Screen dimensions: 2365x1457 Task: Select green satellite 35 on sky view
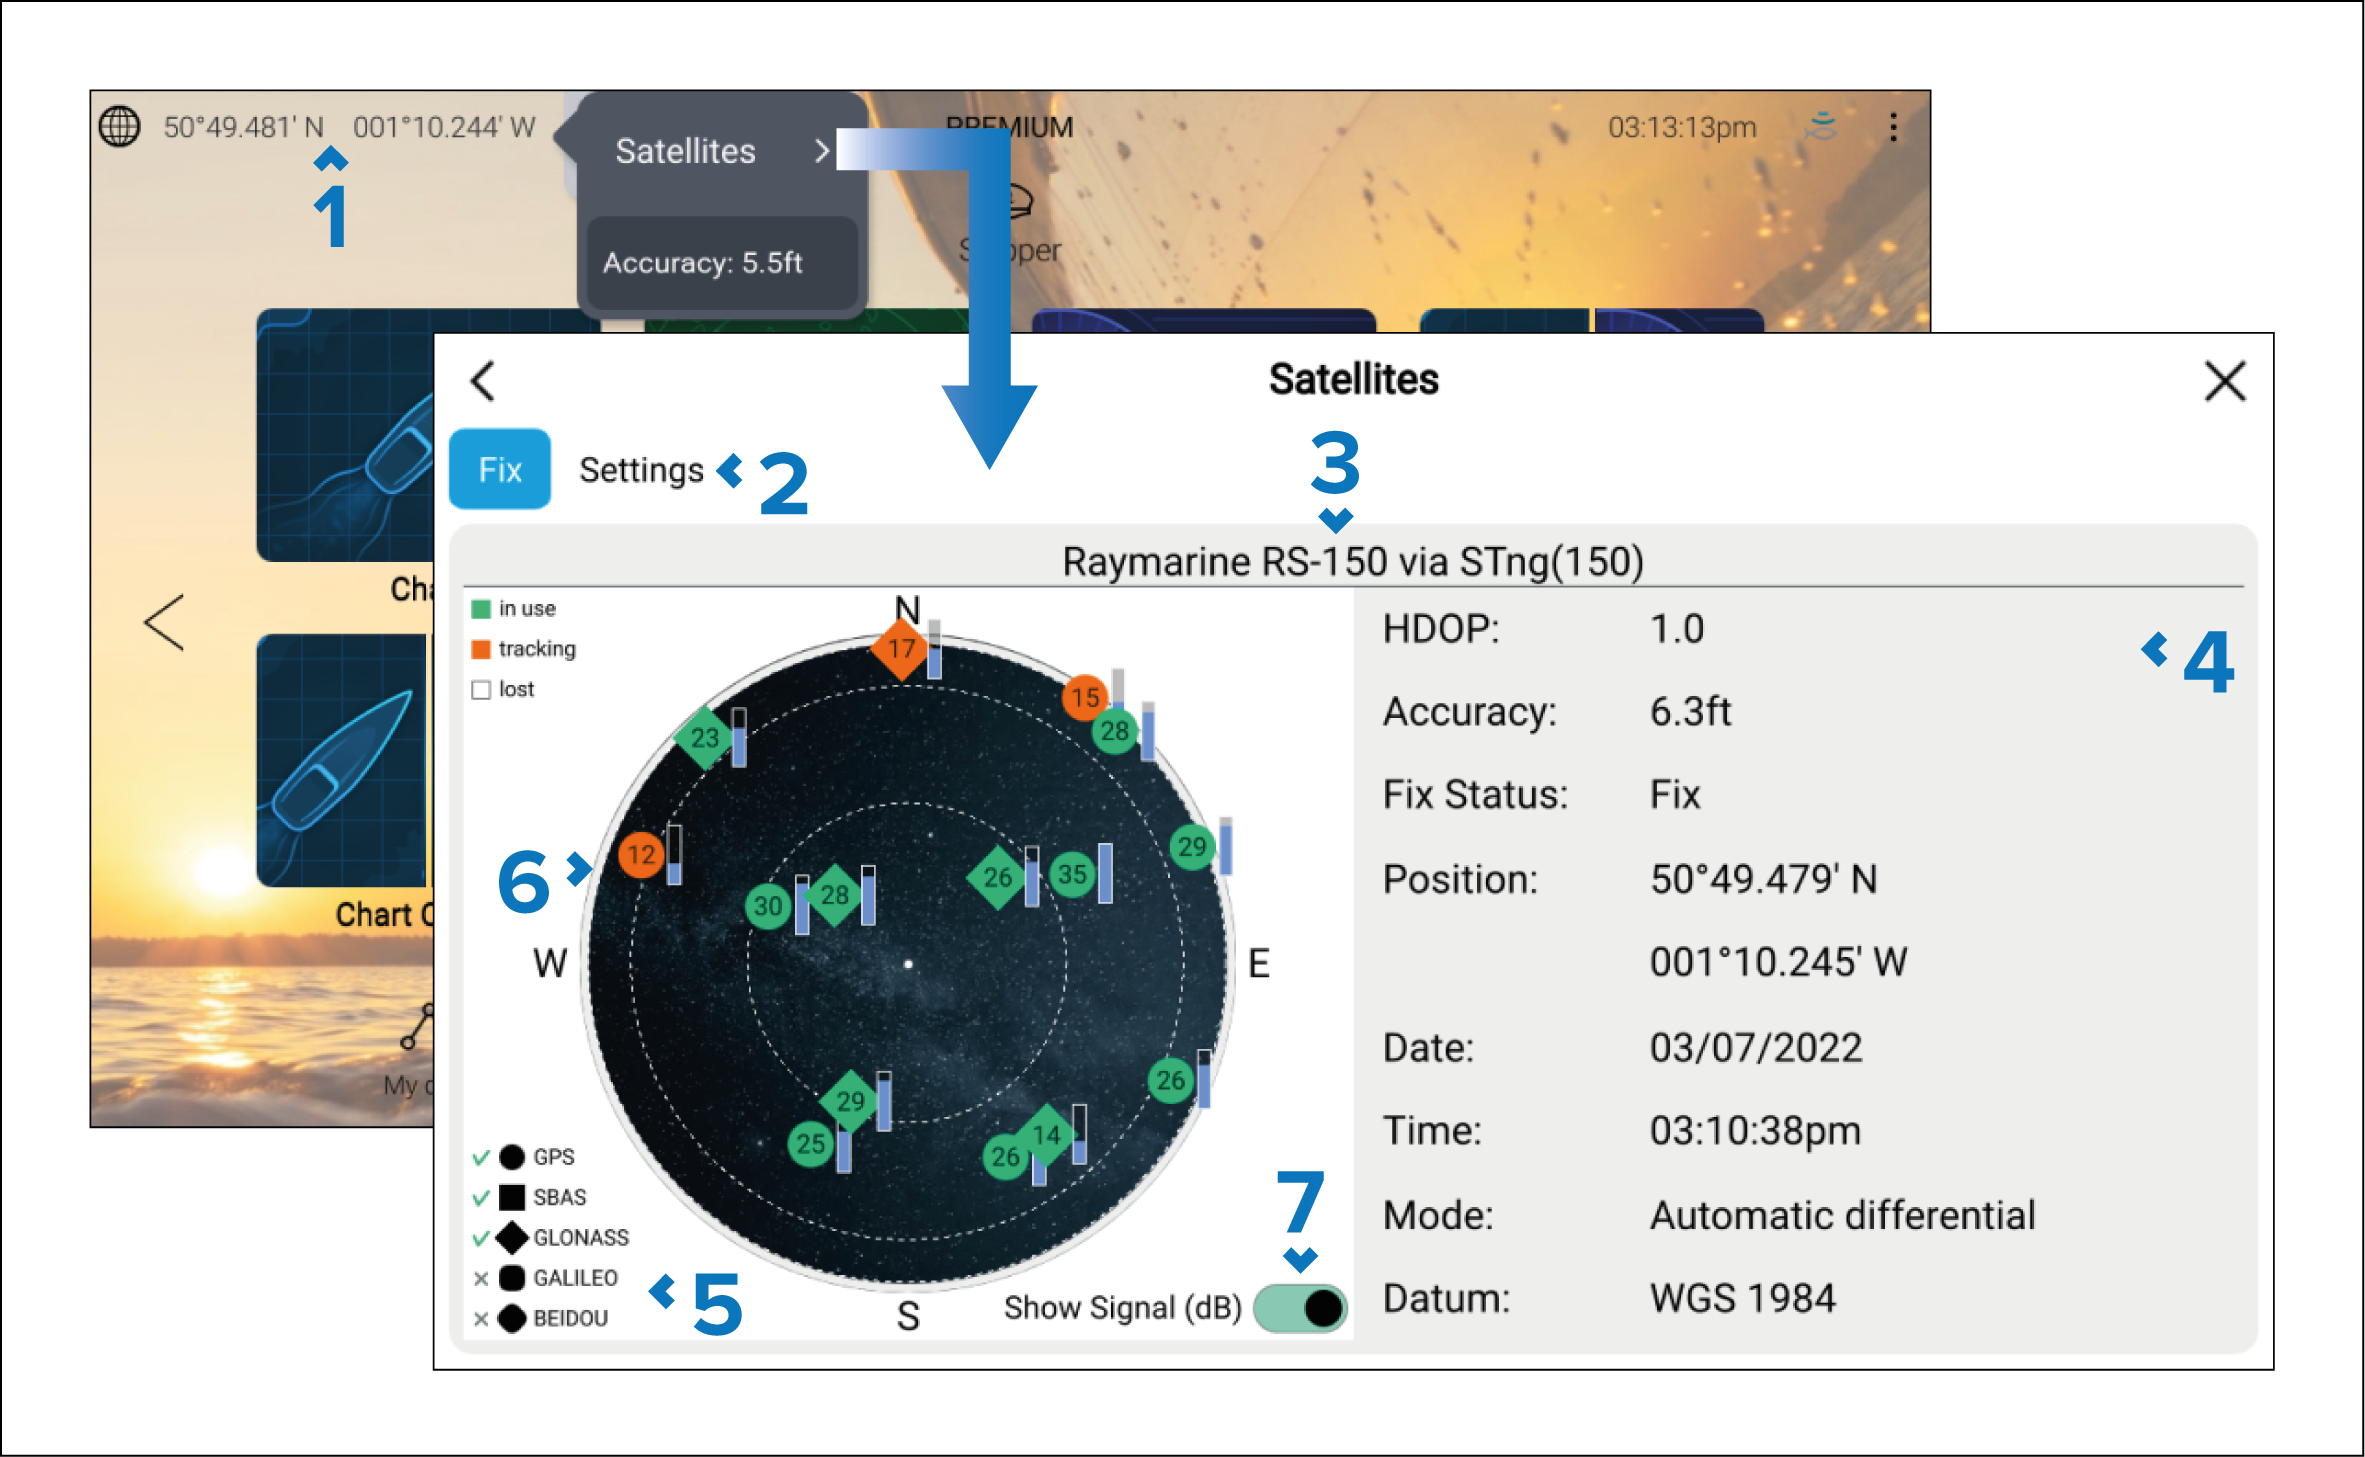coord(1072,875)
